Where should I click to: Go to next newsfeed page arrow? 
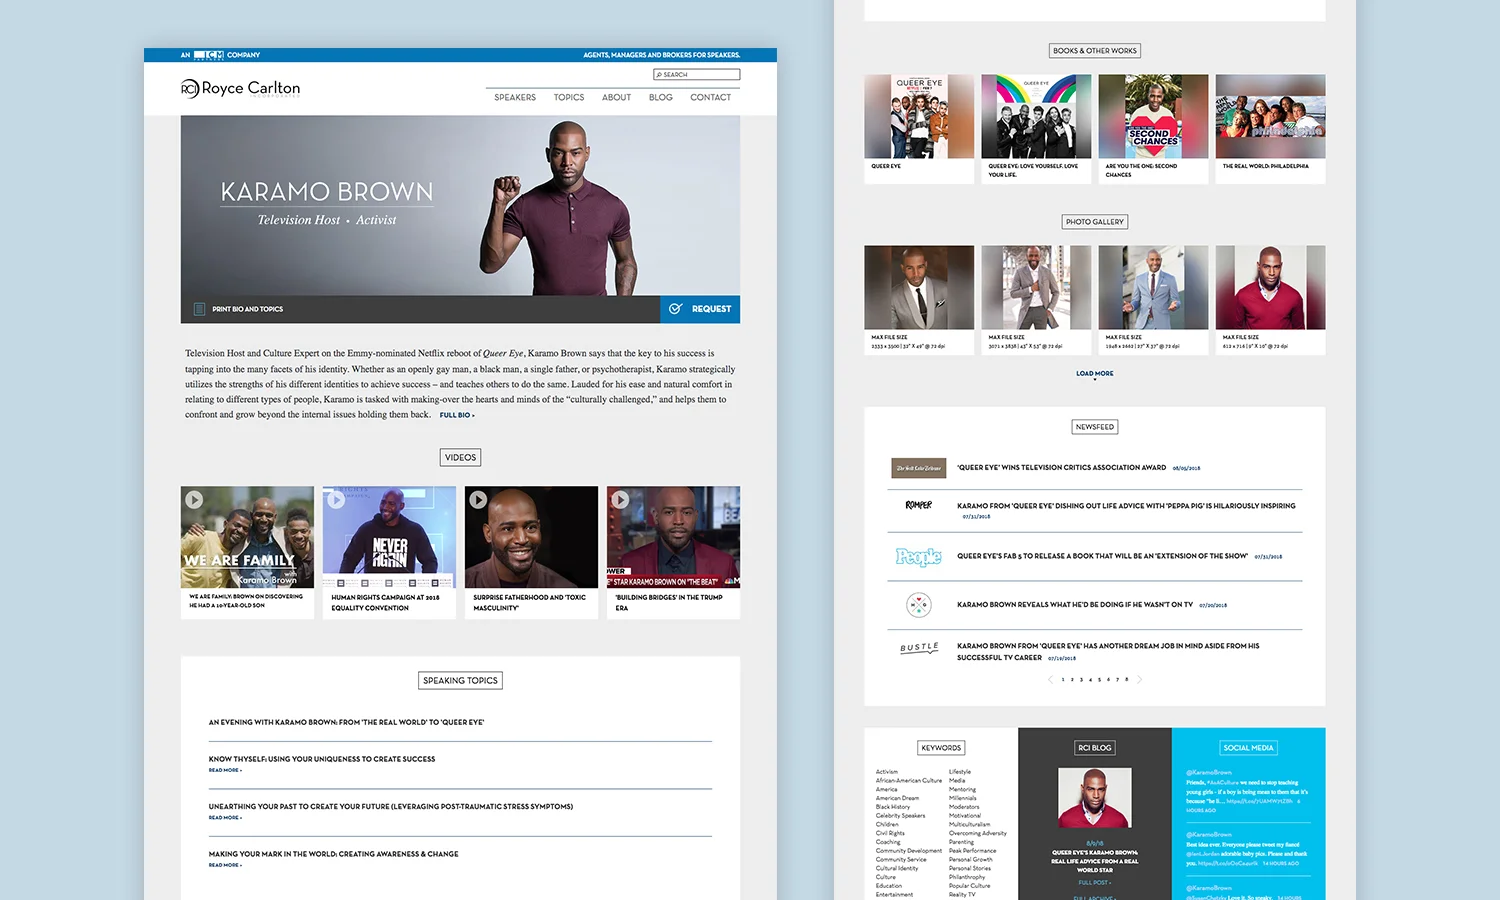coord(1139,680)
